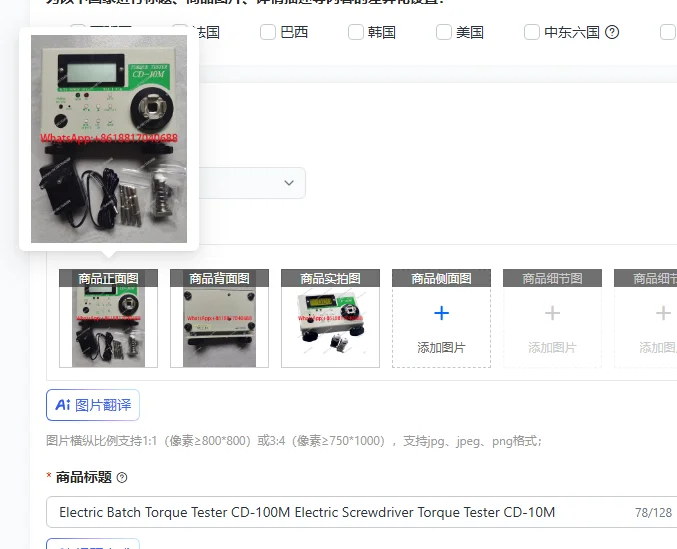
Task: Open the 商品正面图 thumbnail
Action: point(108,319)
